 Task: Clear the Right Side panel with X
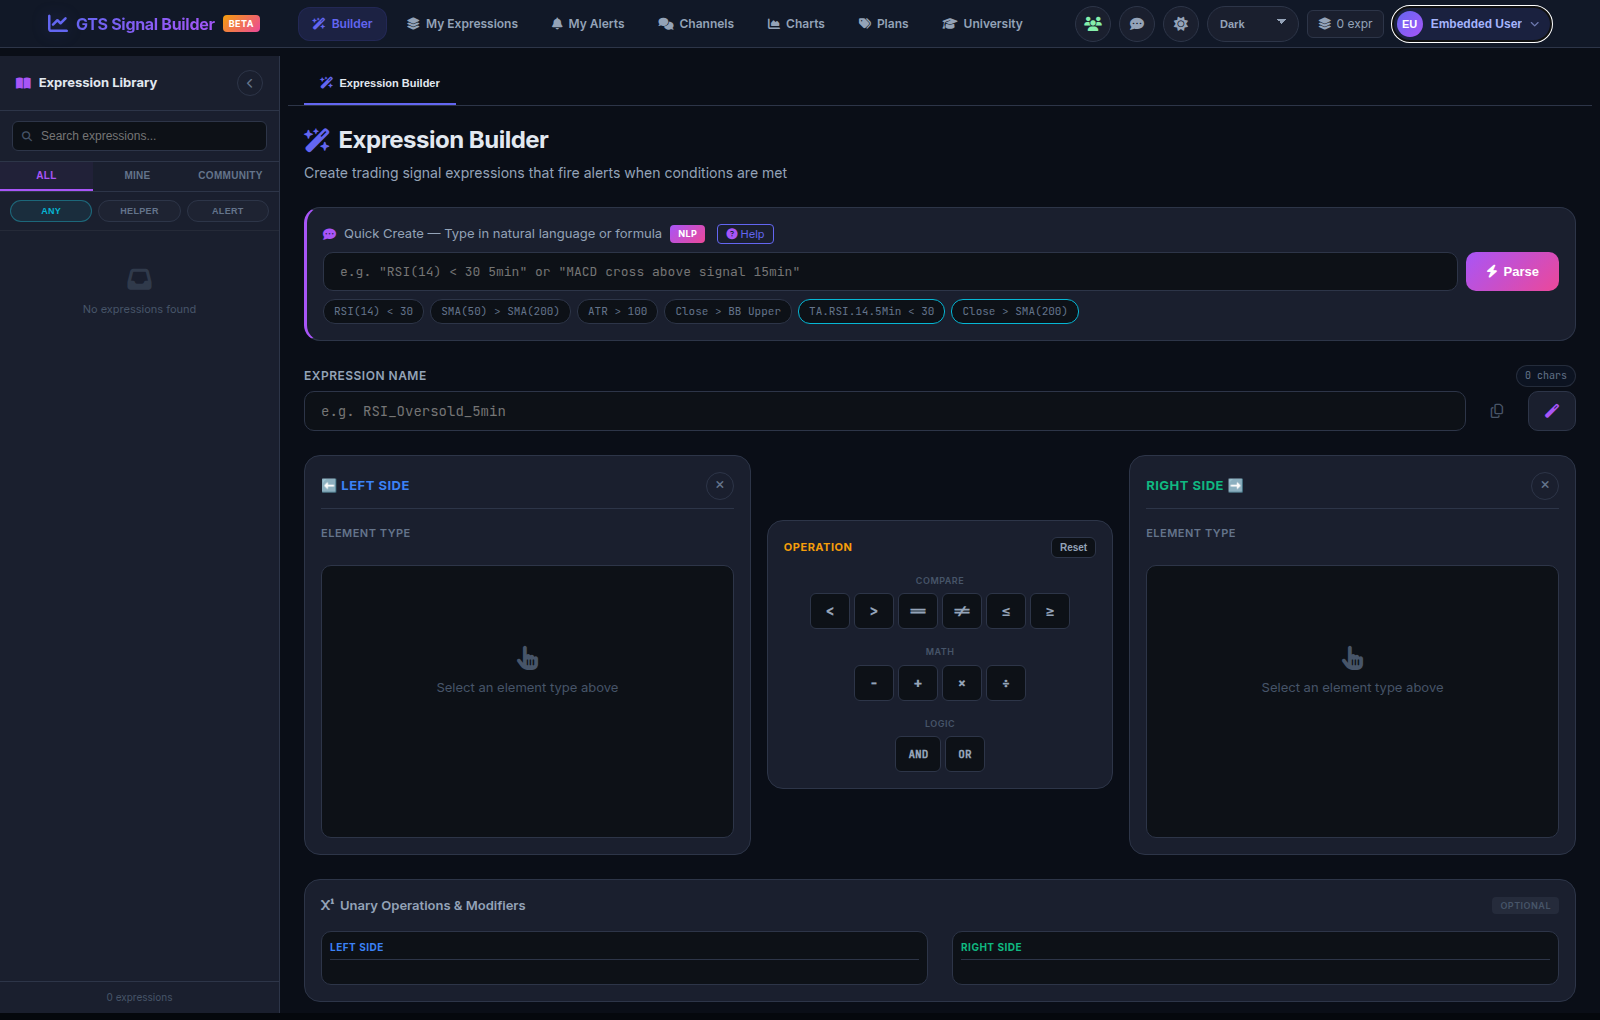[1545, 485]
